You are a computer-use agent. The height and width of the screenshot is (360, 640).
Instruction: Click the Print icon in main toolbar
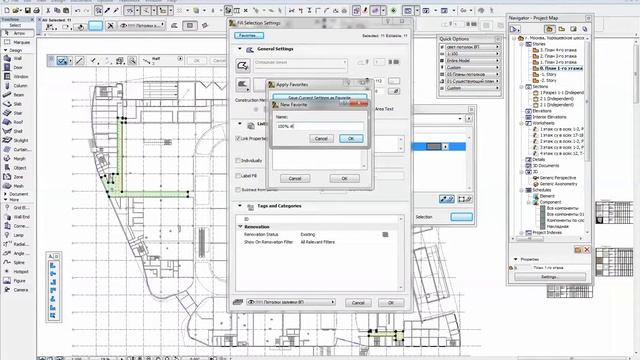click(x=36, y=10)
